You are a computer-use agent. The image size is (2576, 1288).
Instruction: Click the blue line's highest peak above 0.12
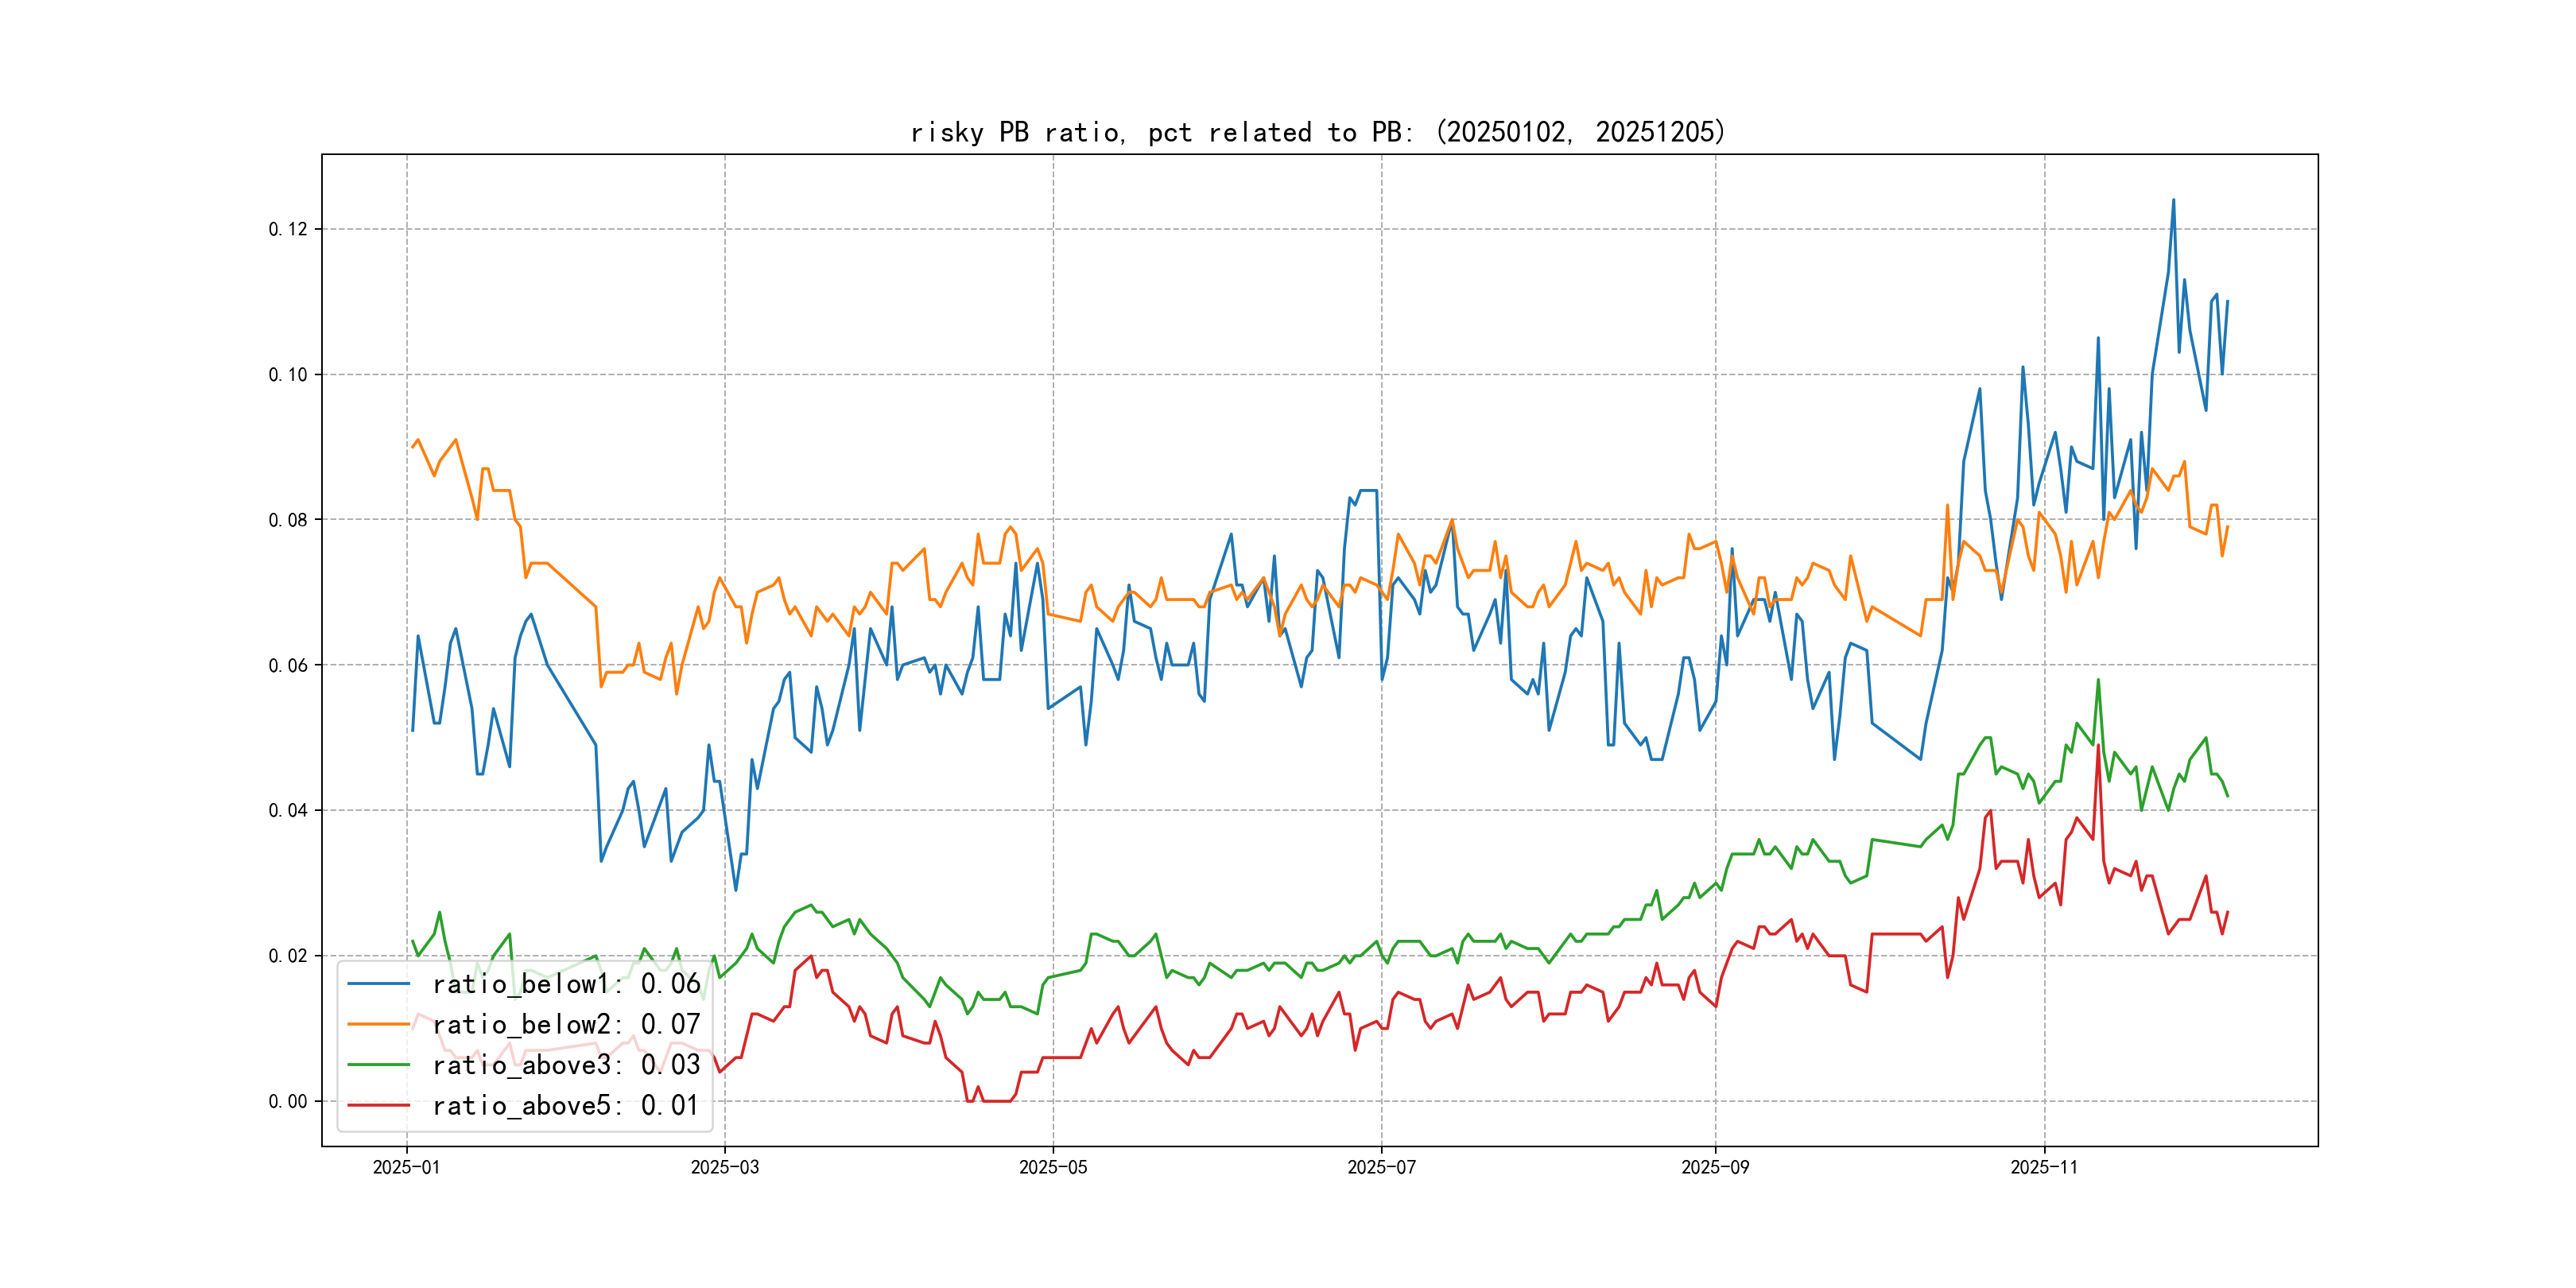tap(2173, 201)
